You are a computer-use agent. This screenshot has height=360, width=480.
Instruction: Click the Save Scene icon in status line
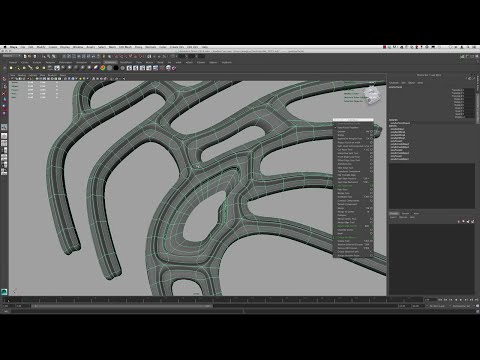[x=35, y=56]
